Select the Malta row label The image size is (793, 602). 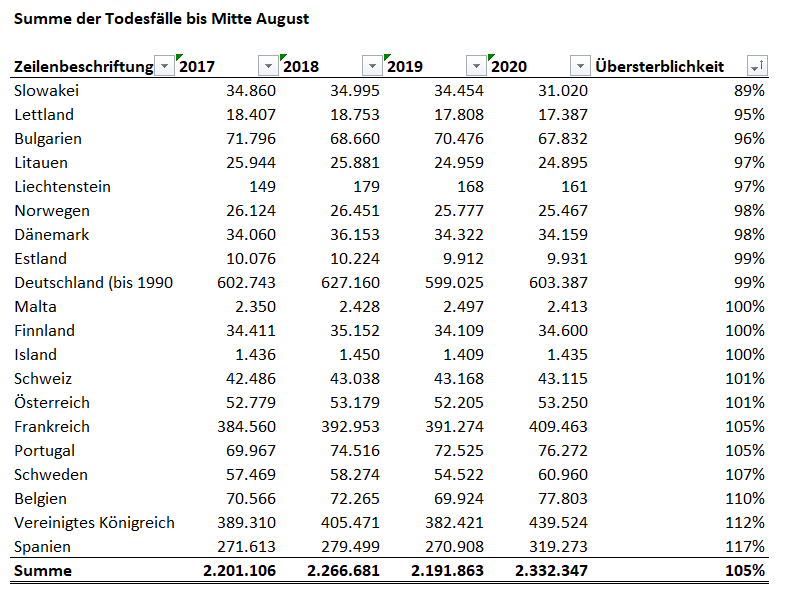click(35, 307)
